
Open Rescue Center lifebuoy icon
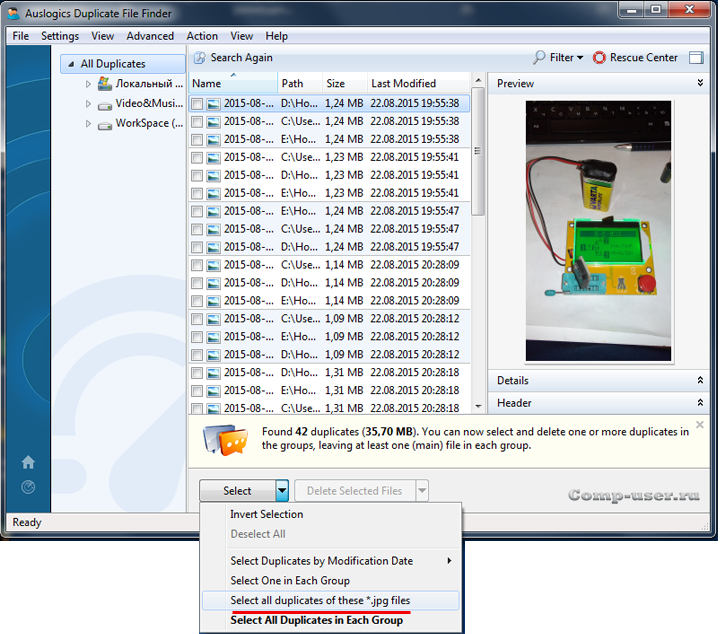pyautogui.click(x=599, y=57)
